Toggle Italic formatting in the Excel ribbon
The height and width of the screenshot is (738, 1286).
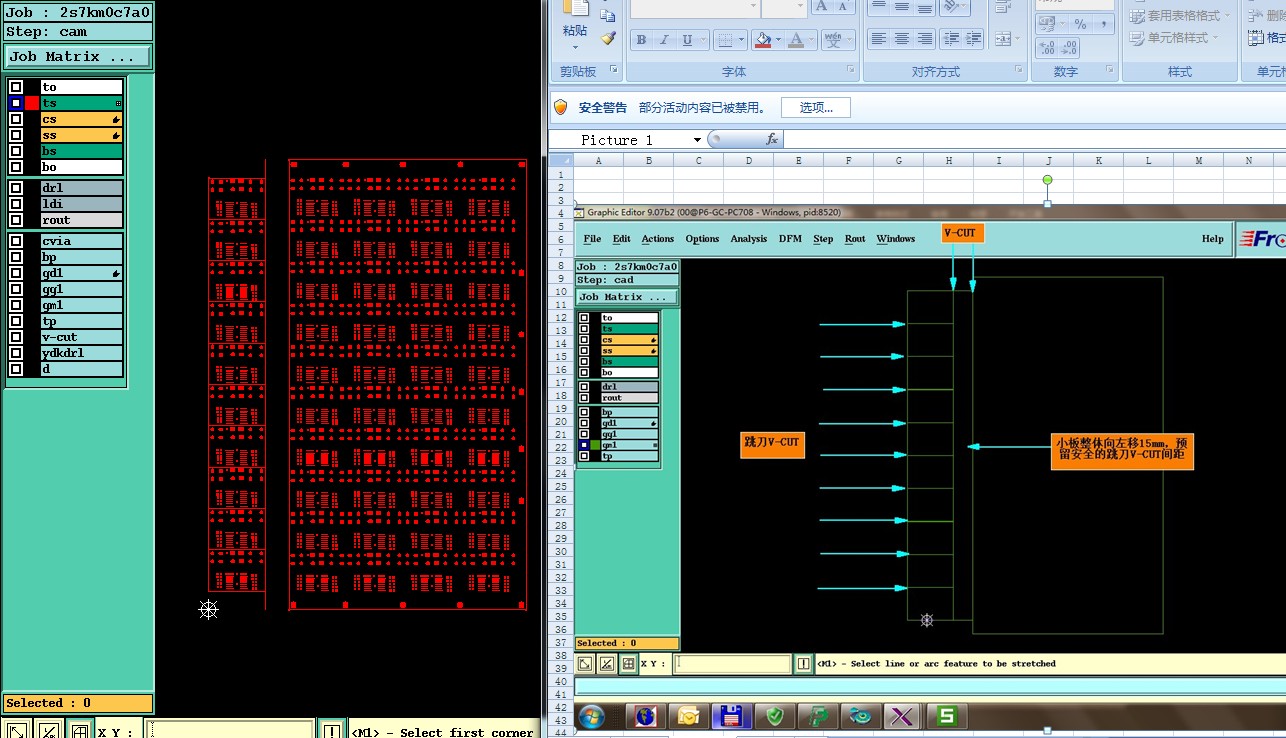tap(664, 40)
